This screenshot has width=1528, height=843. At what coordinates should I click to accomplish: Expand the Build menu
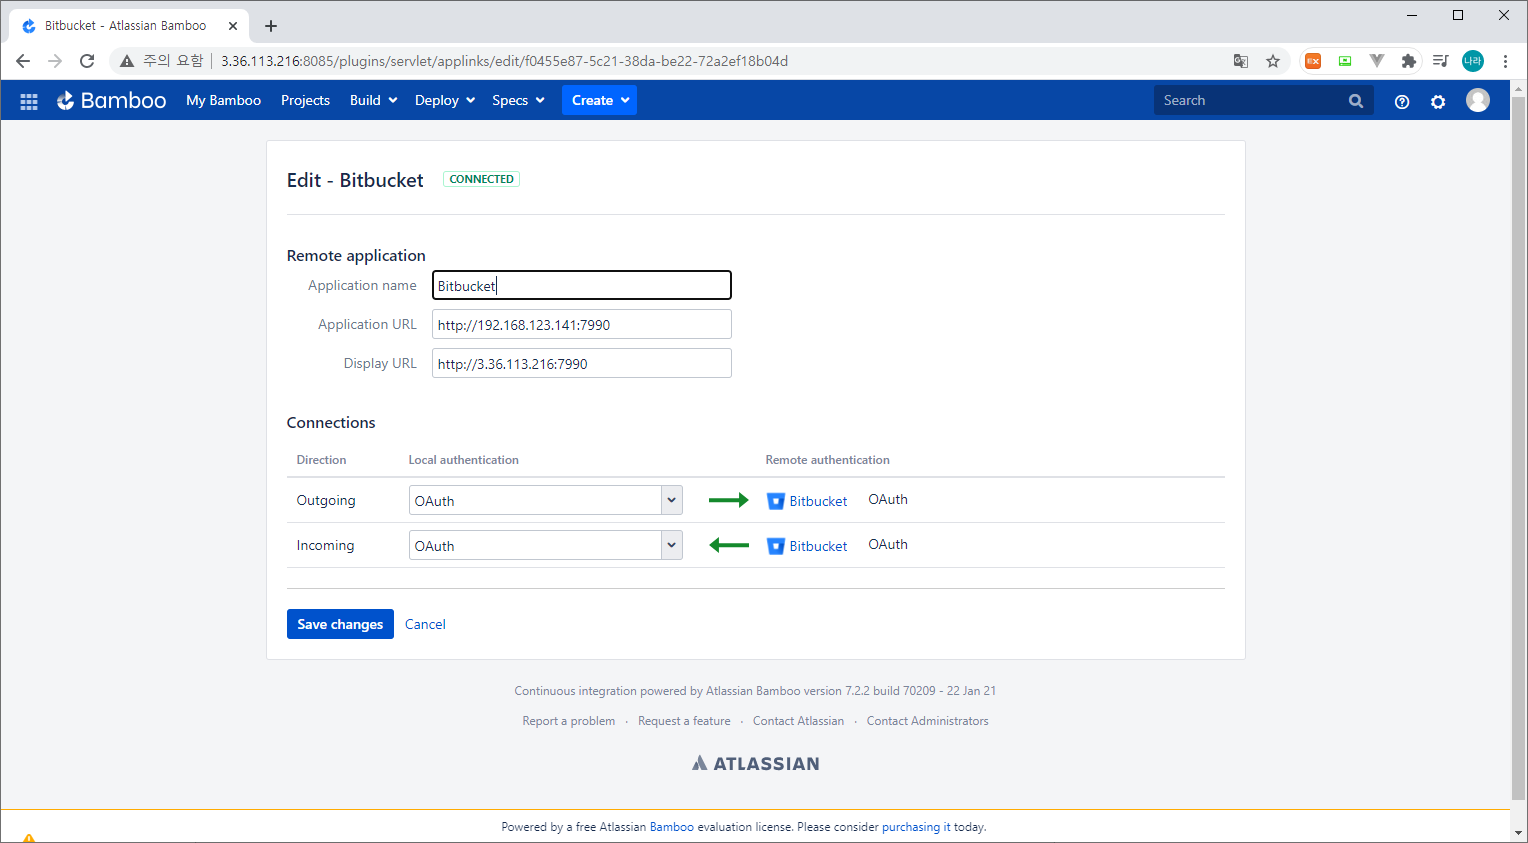[x=372, y=100]
